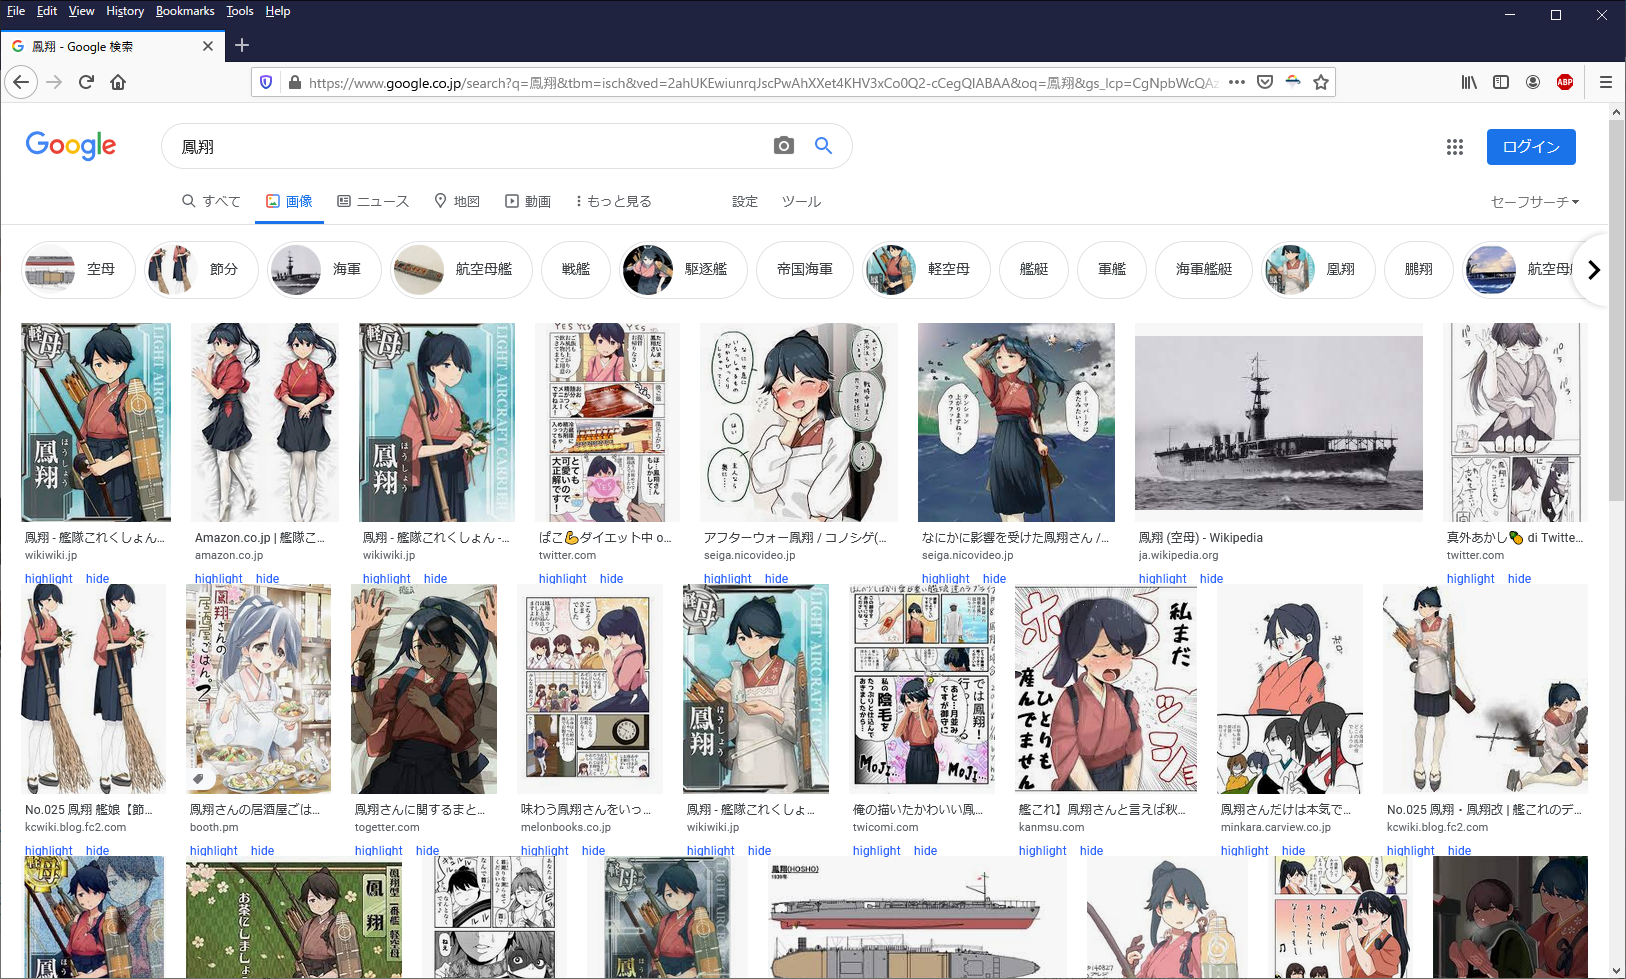
Task: Open the 動画 videos tab
Action: coord(528,201)
